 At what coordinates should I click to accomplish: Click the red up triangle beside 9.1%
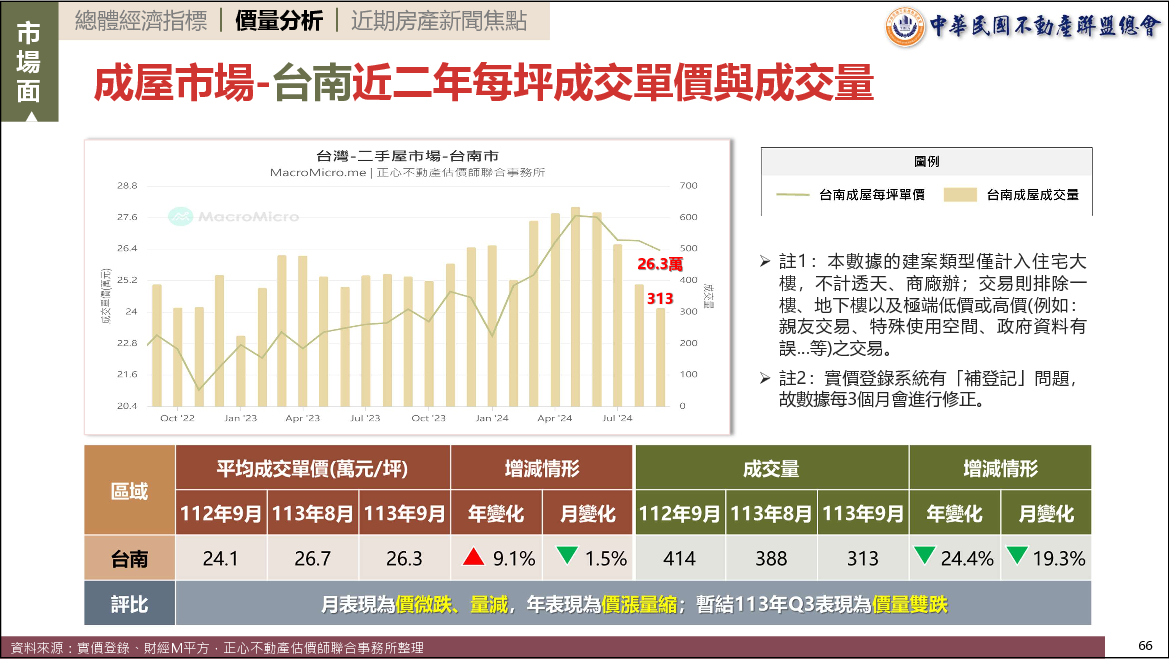tap(474, 557)
